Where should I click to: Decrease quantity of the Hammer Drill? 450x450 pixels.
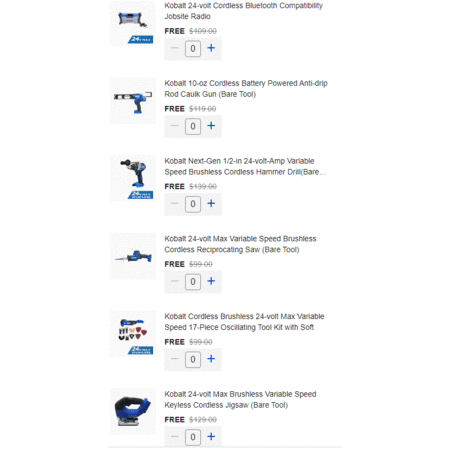coord(175,203)
